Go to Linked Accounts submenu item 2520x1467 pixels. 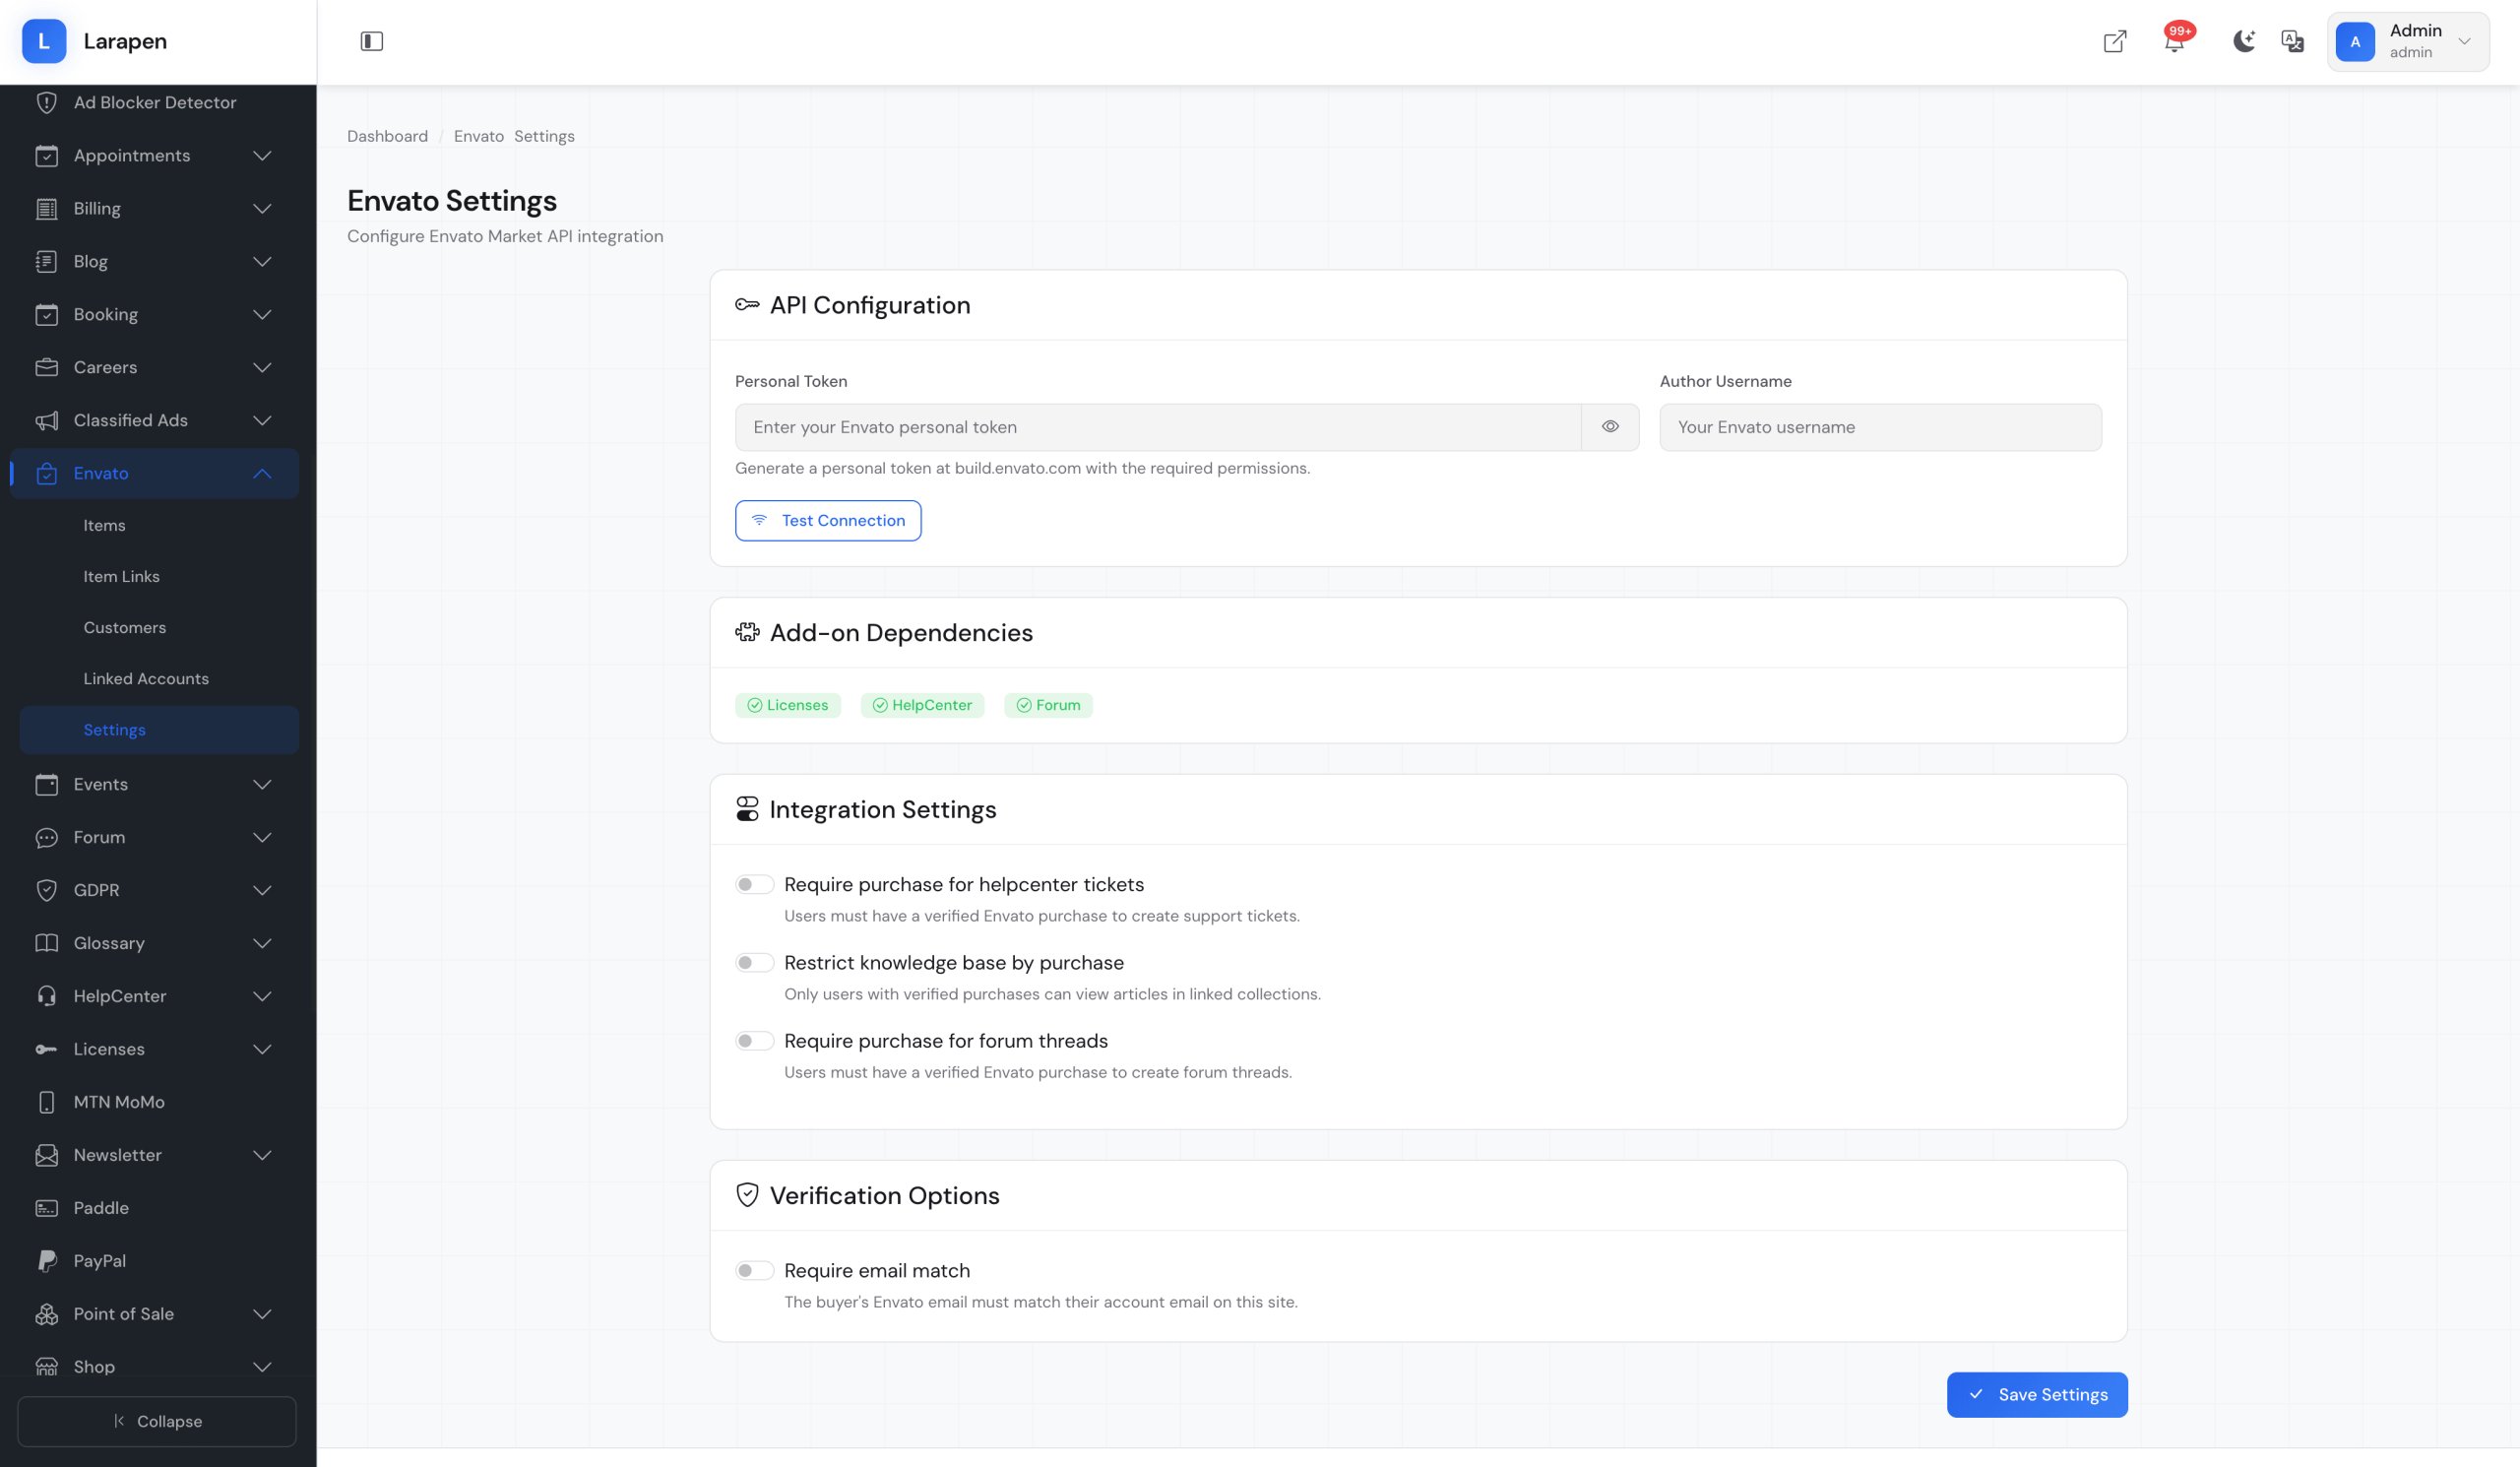pyautogui.click(x=146, y=678)
